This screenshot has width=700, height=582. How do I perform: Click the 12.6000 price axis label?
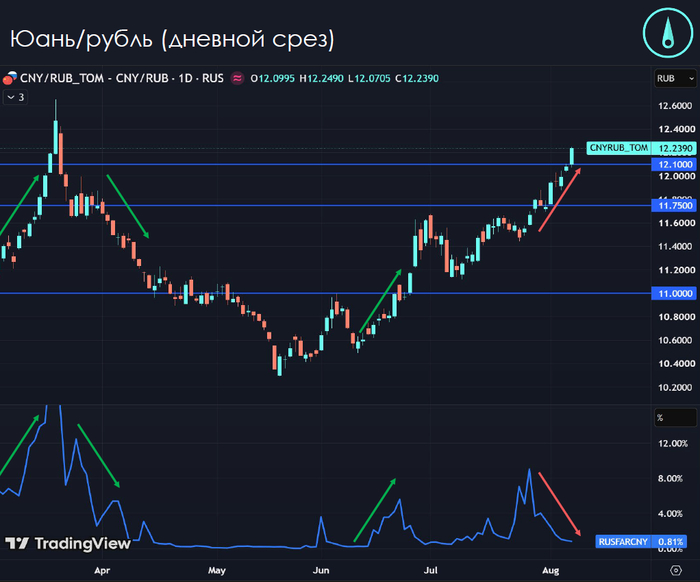pyautogui.click(x=675, y=106)
